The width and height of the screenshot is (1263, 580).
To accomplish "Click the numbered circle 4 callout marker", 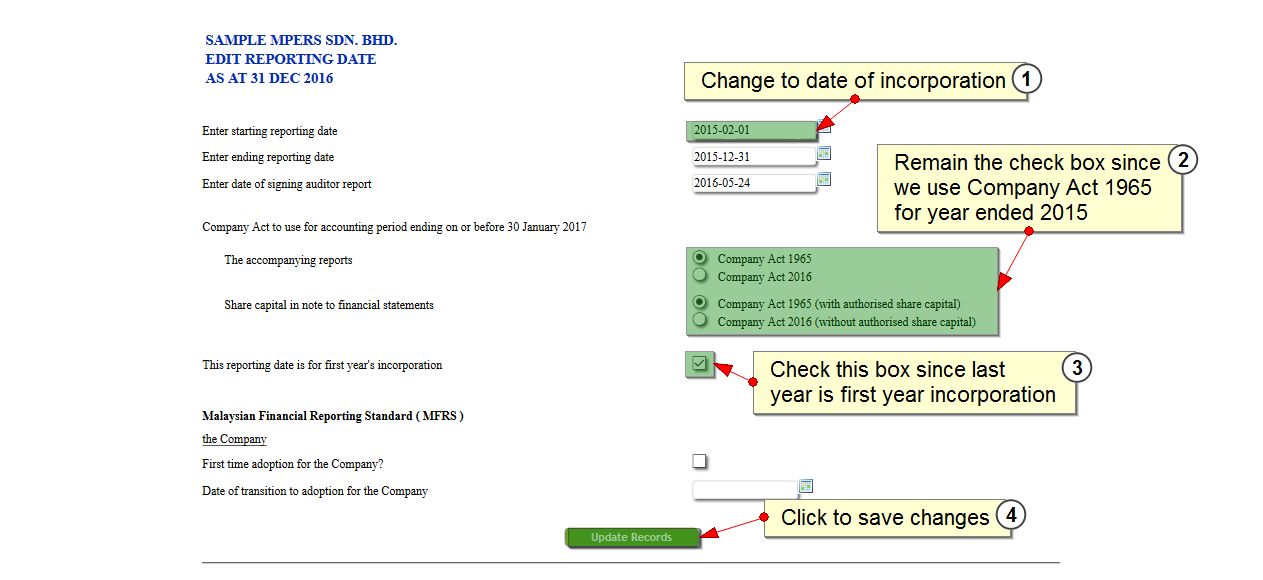I will (1012, 515).
